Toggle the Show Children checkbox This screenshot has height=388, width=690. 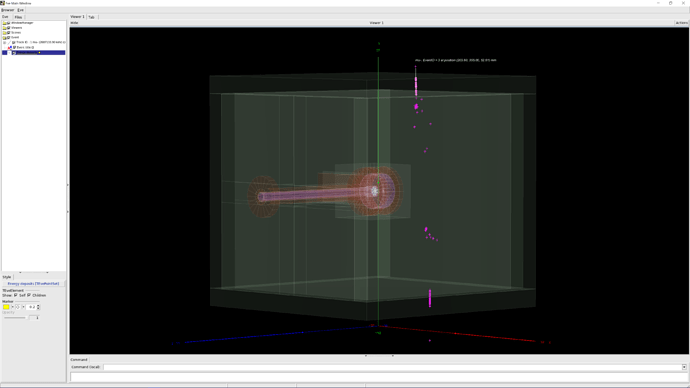coord(29,295)
